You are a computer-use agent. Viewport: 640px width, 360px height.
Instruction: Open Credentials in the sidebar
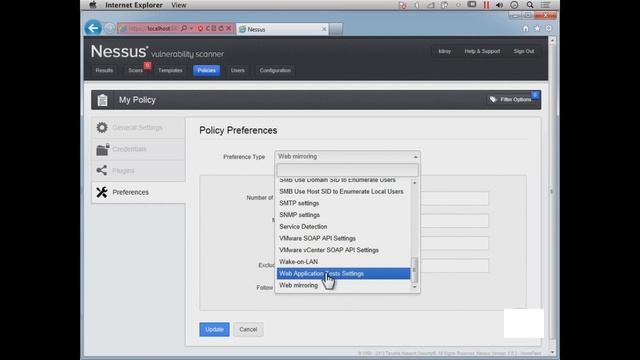click(138, 149)
